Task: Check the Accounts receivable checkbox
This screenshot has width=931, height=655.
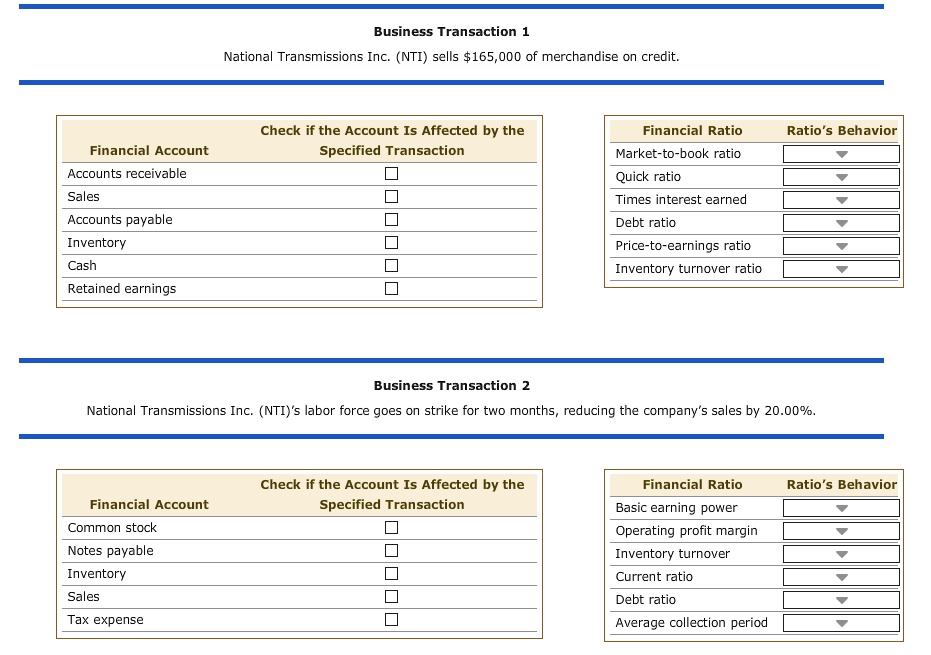Action: click(x=392, y=174)
